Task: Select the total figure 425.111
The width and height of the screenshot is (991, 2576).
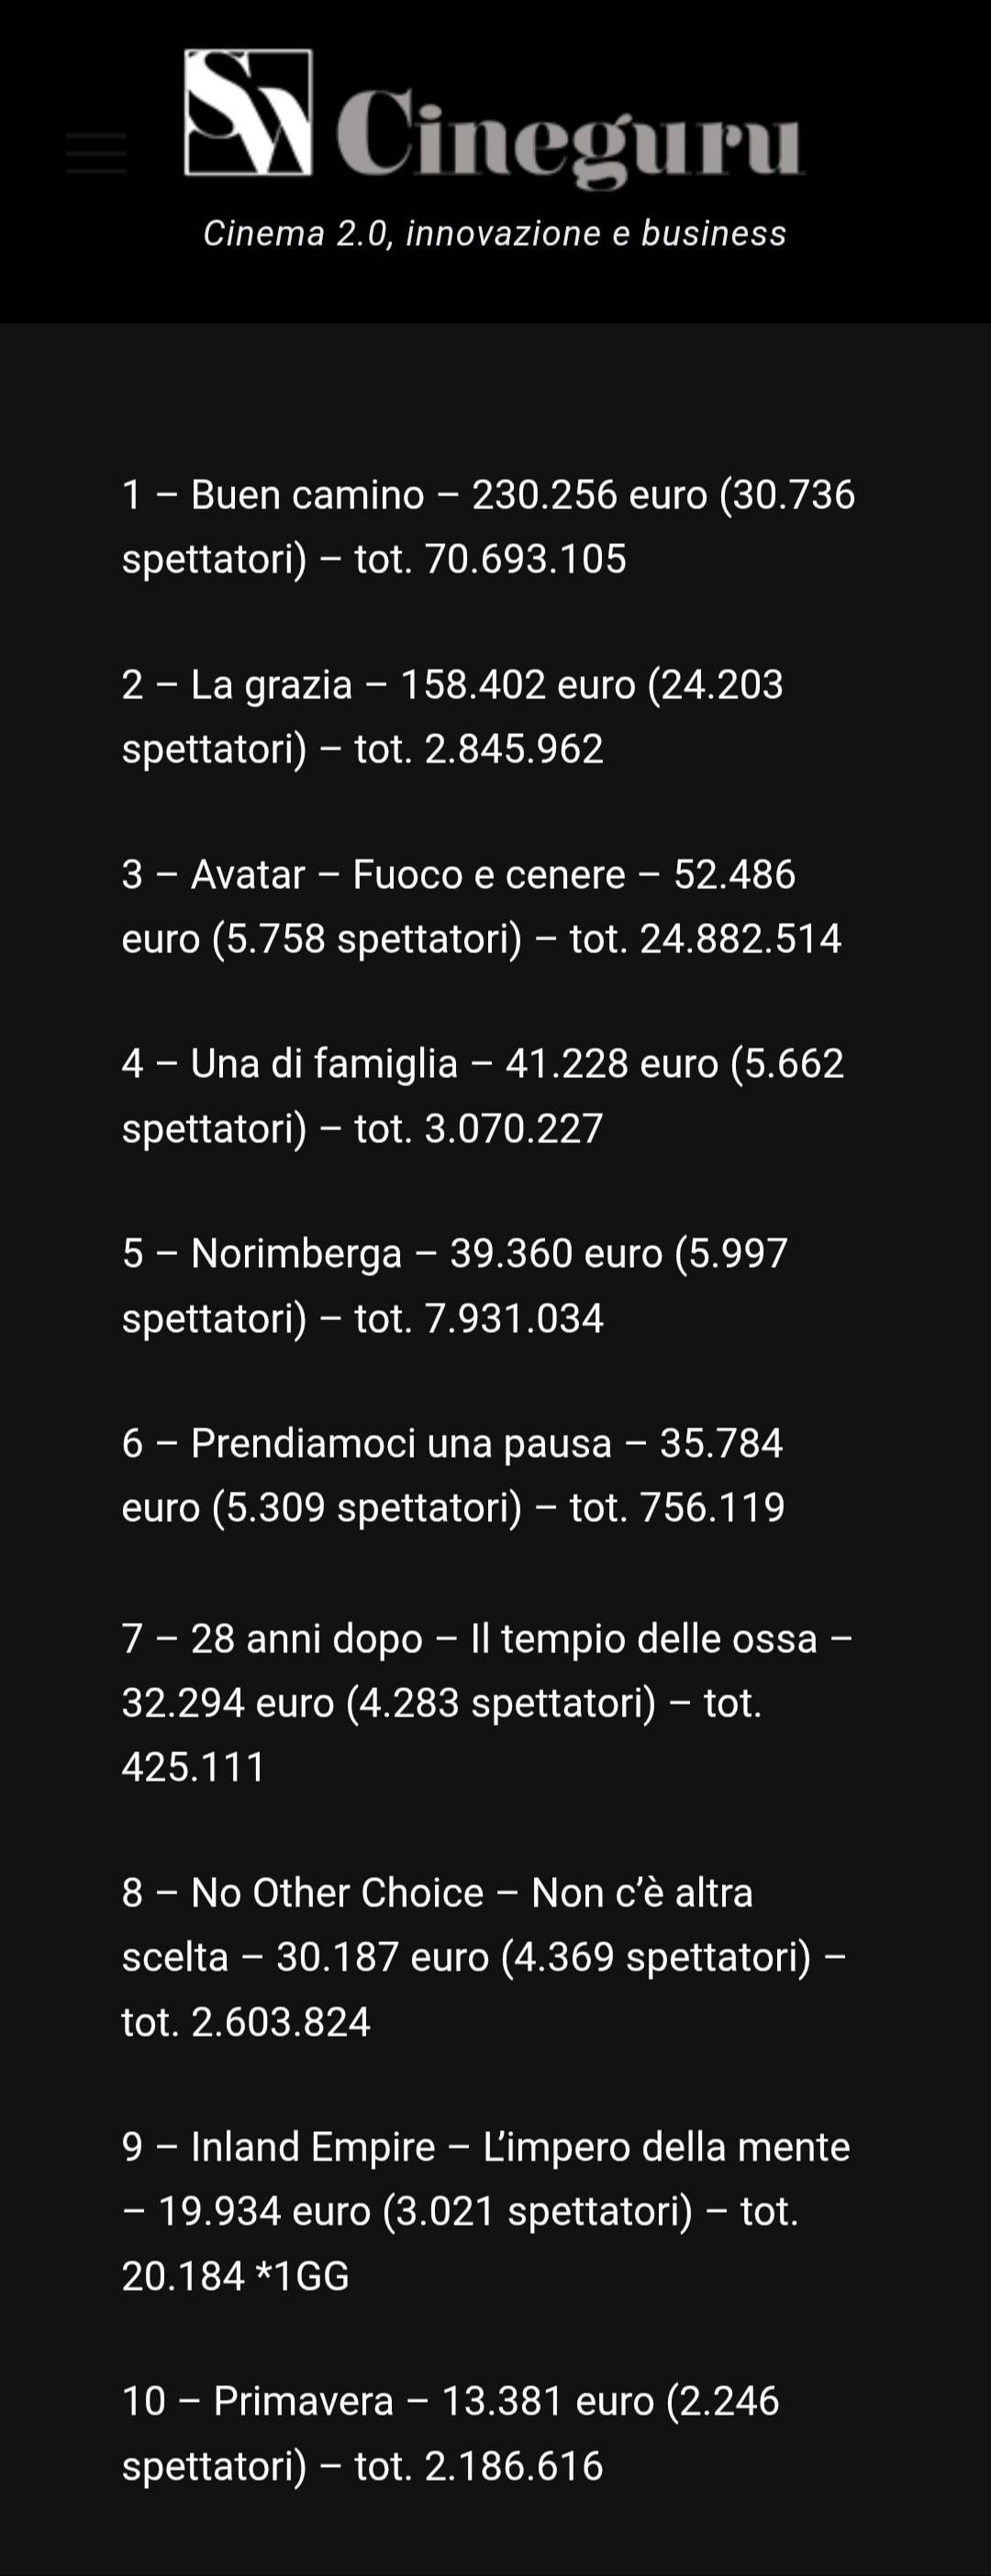Action: click(193, 1767)
